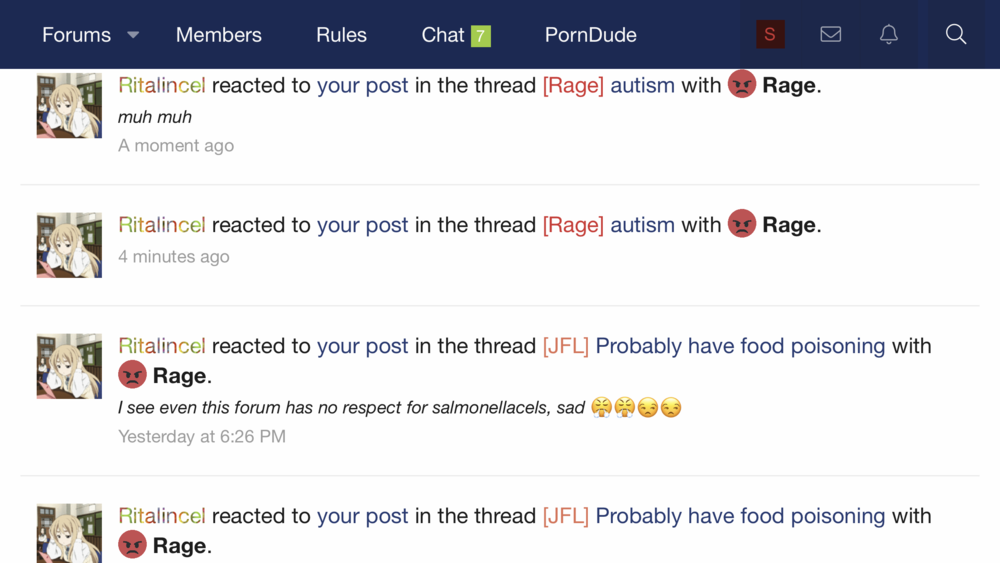
Task: Click the Rage emoji in the last alert
Action: (132, 546)
